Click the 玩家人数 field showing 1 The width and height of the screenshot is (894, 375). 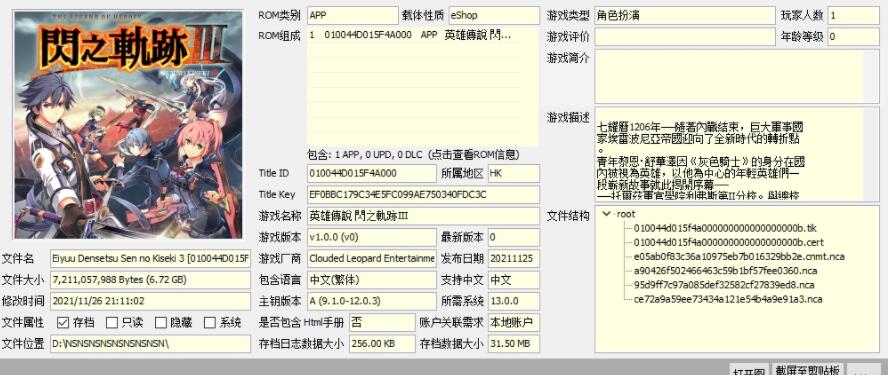(854, 15)
